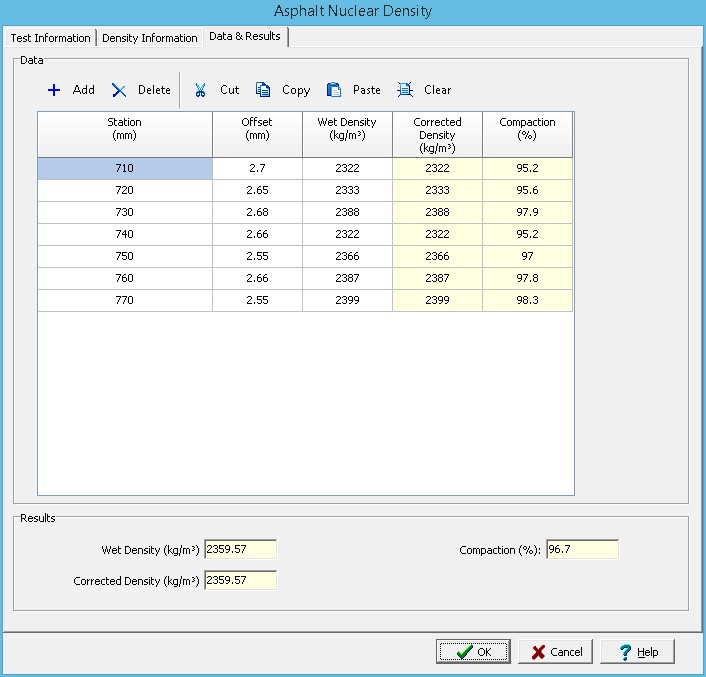Click the Clear icon in toolbar
The height and width of the screenshot is (677, 706).
point(405,90)
